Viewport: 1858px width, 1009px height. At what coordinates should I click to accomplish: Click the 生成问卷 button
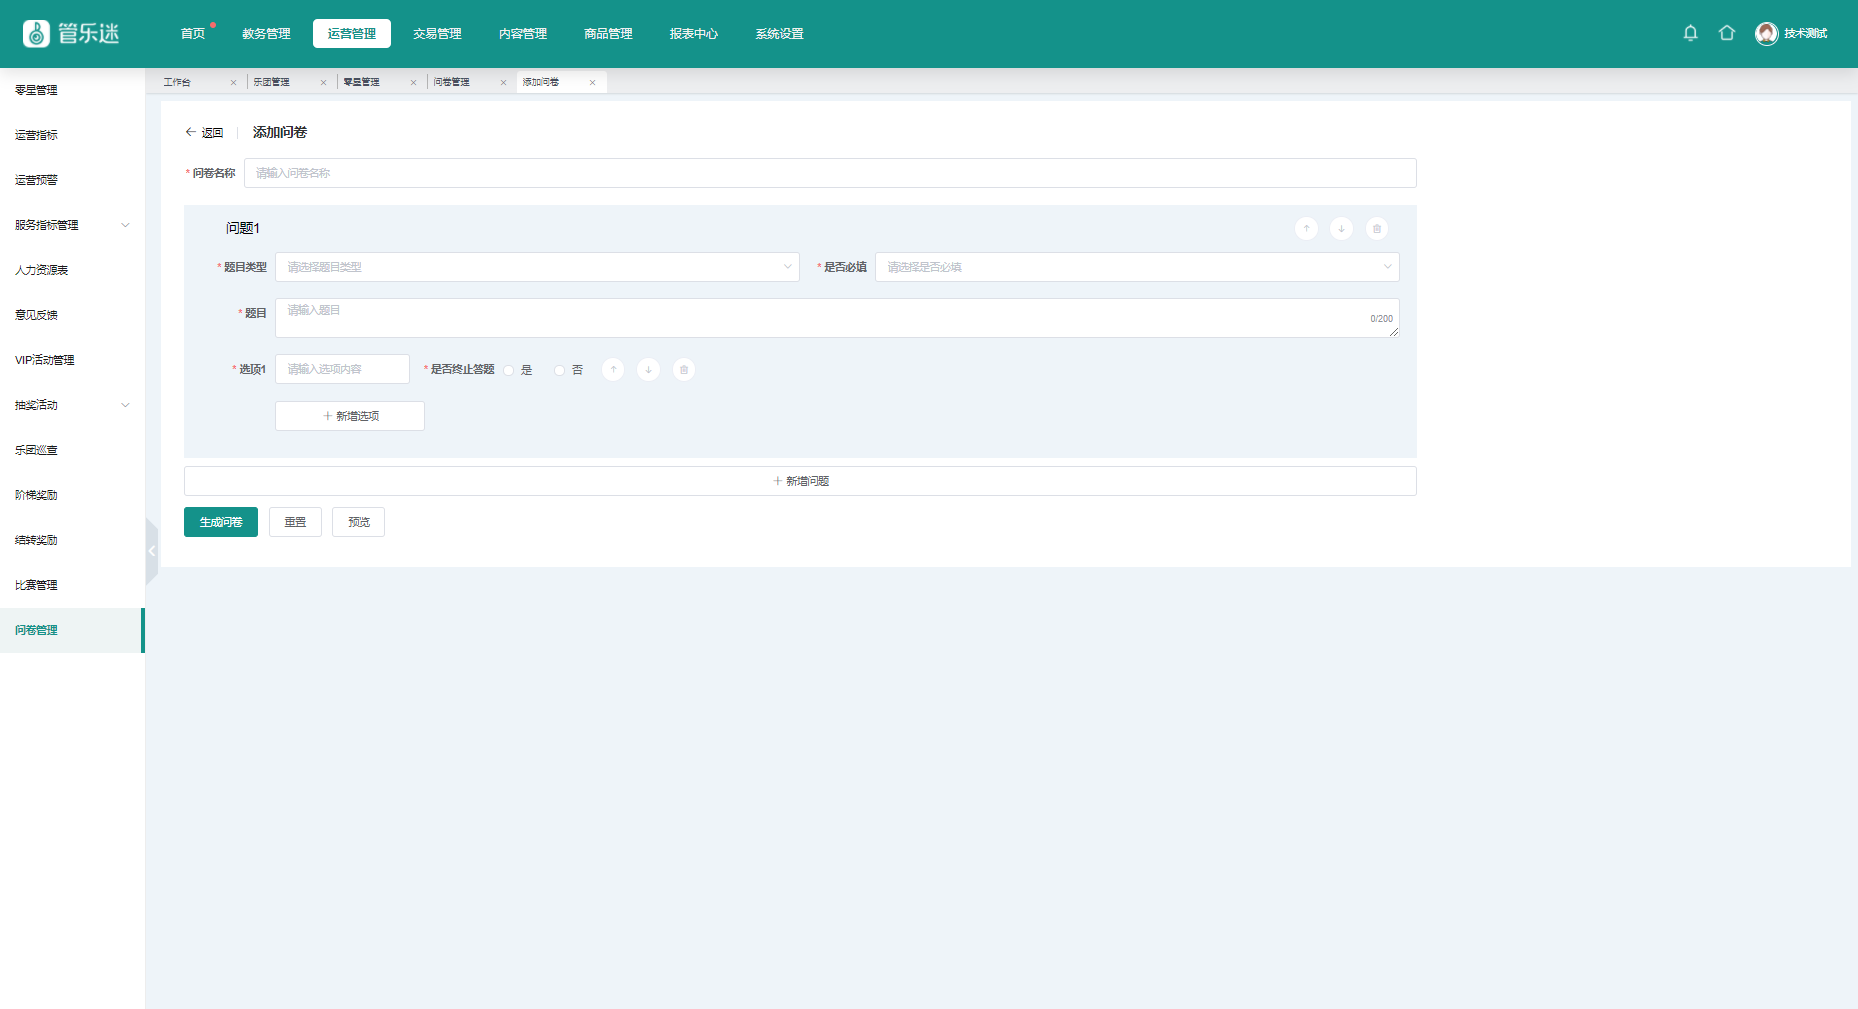[x=221, y=522]
